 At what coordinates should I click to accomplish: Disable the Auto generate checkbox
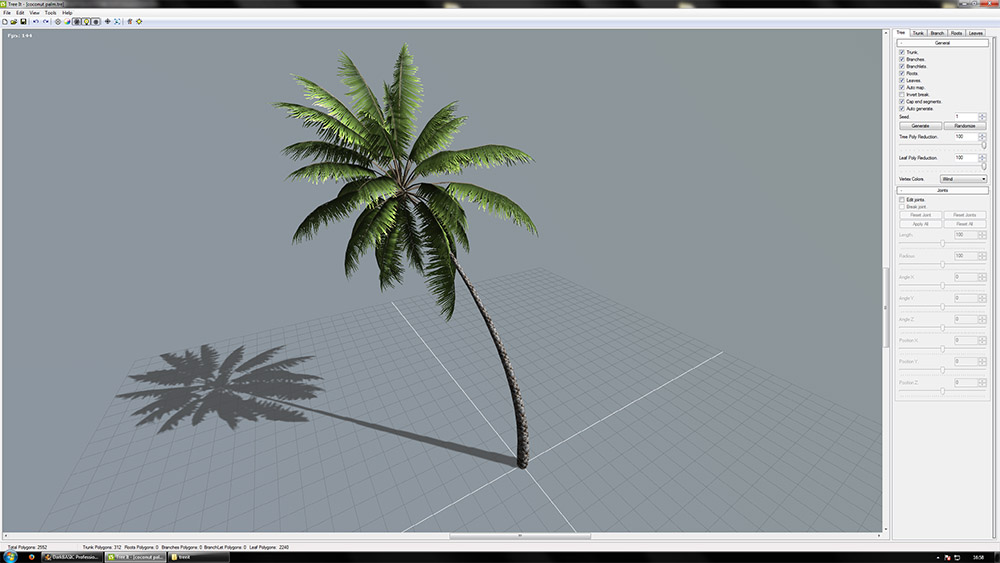902,108
